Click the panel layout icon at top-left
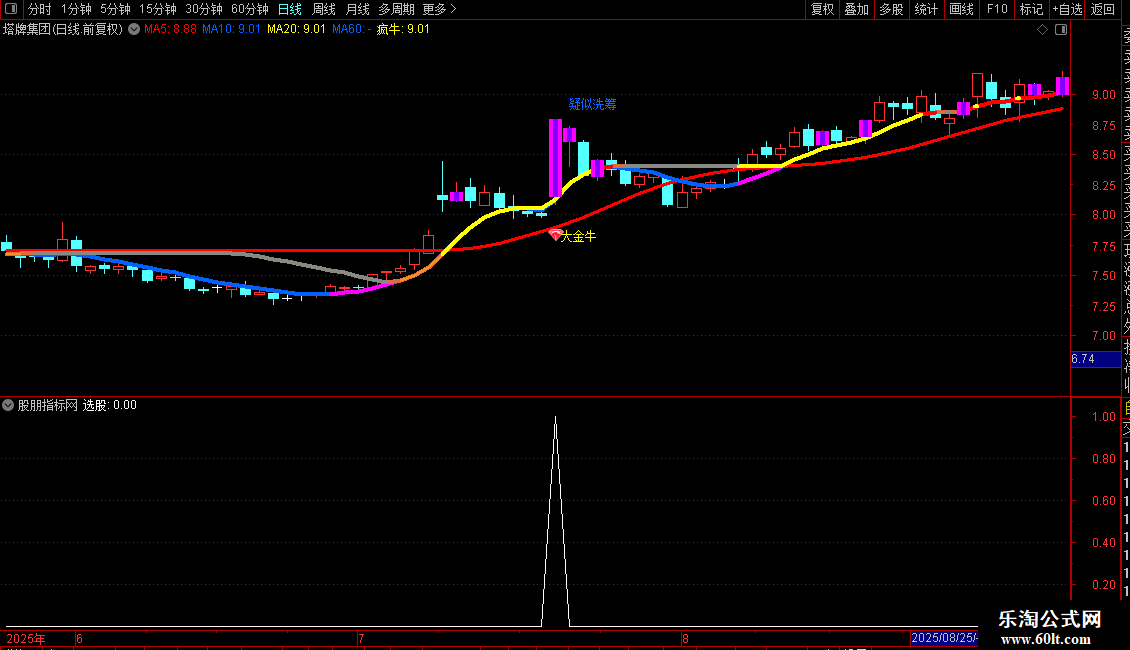1130x650 pixels. pos(11,9)
